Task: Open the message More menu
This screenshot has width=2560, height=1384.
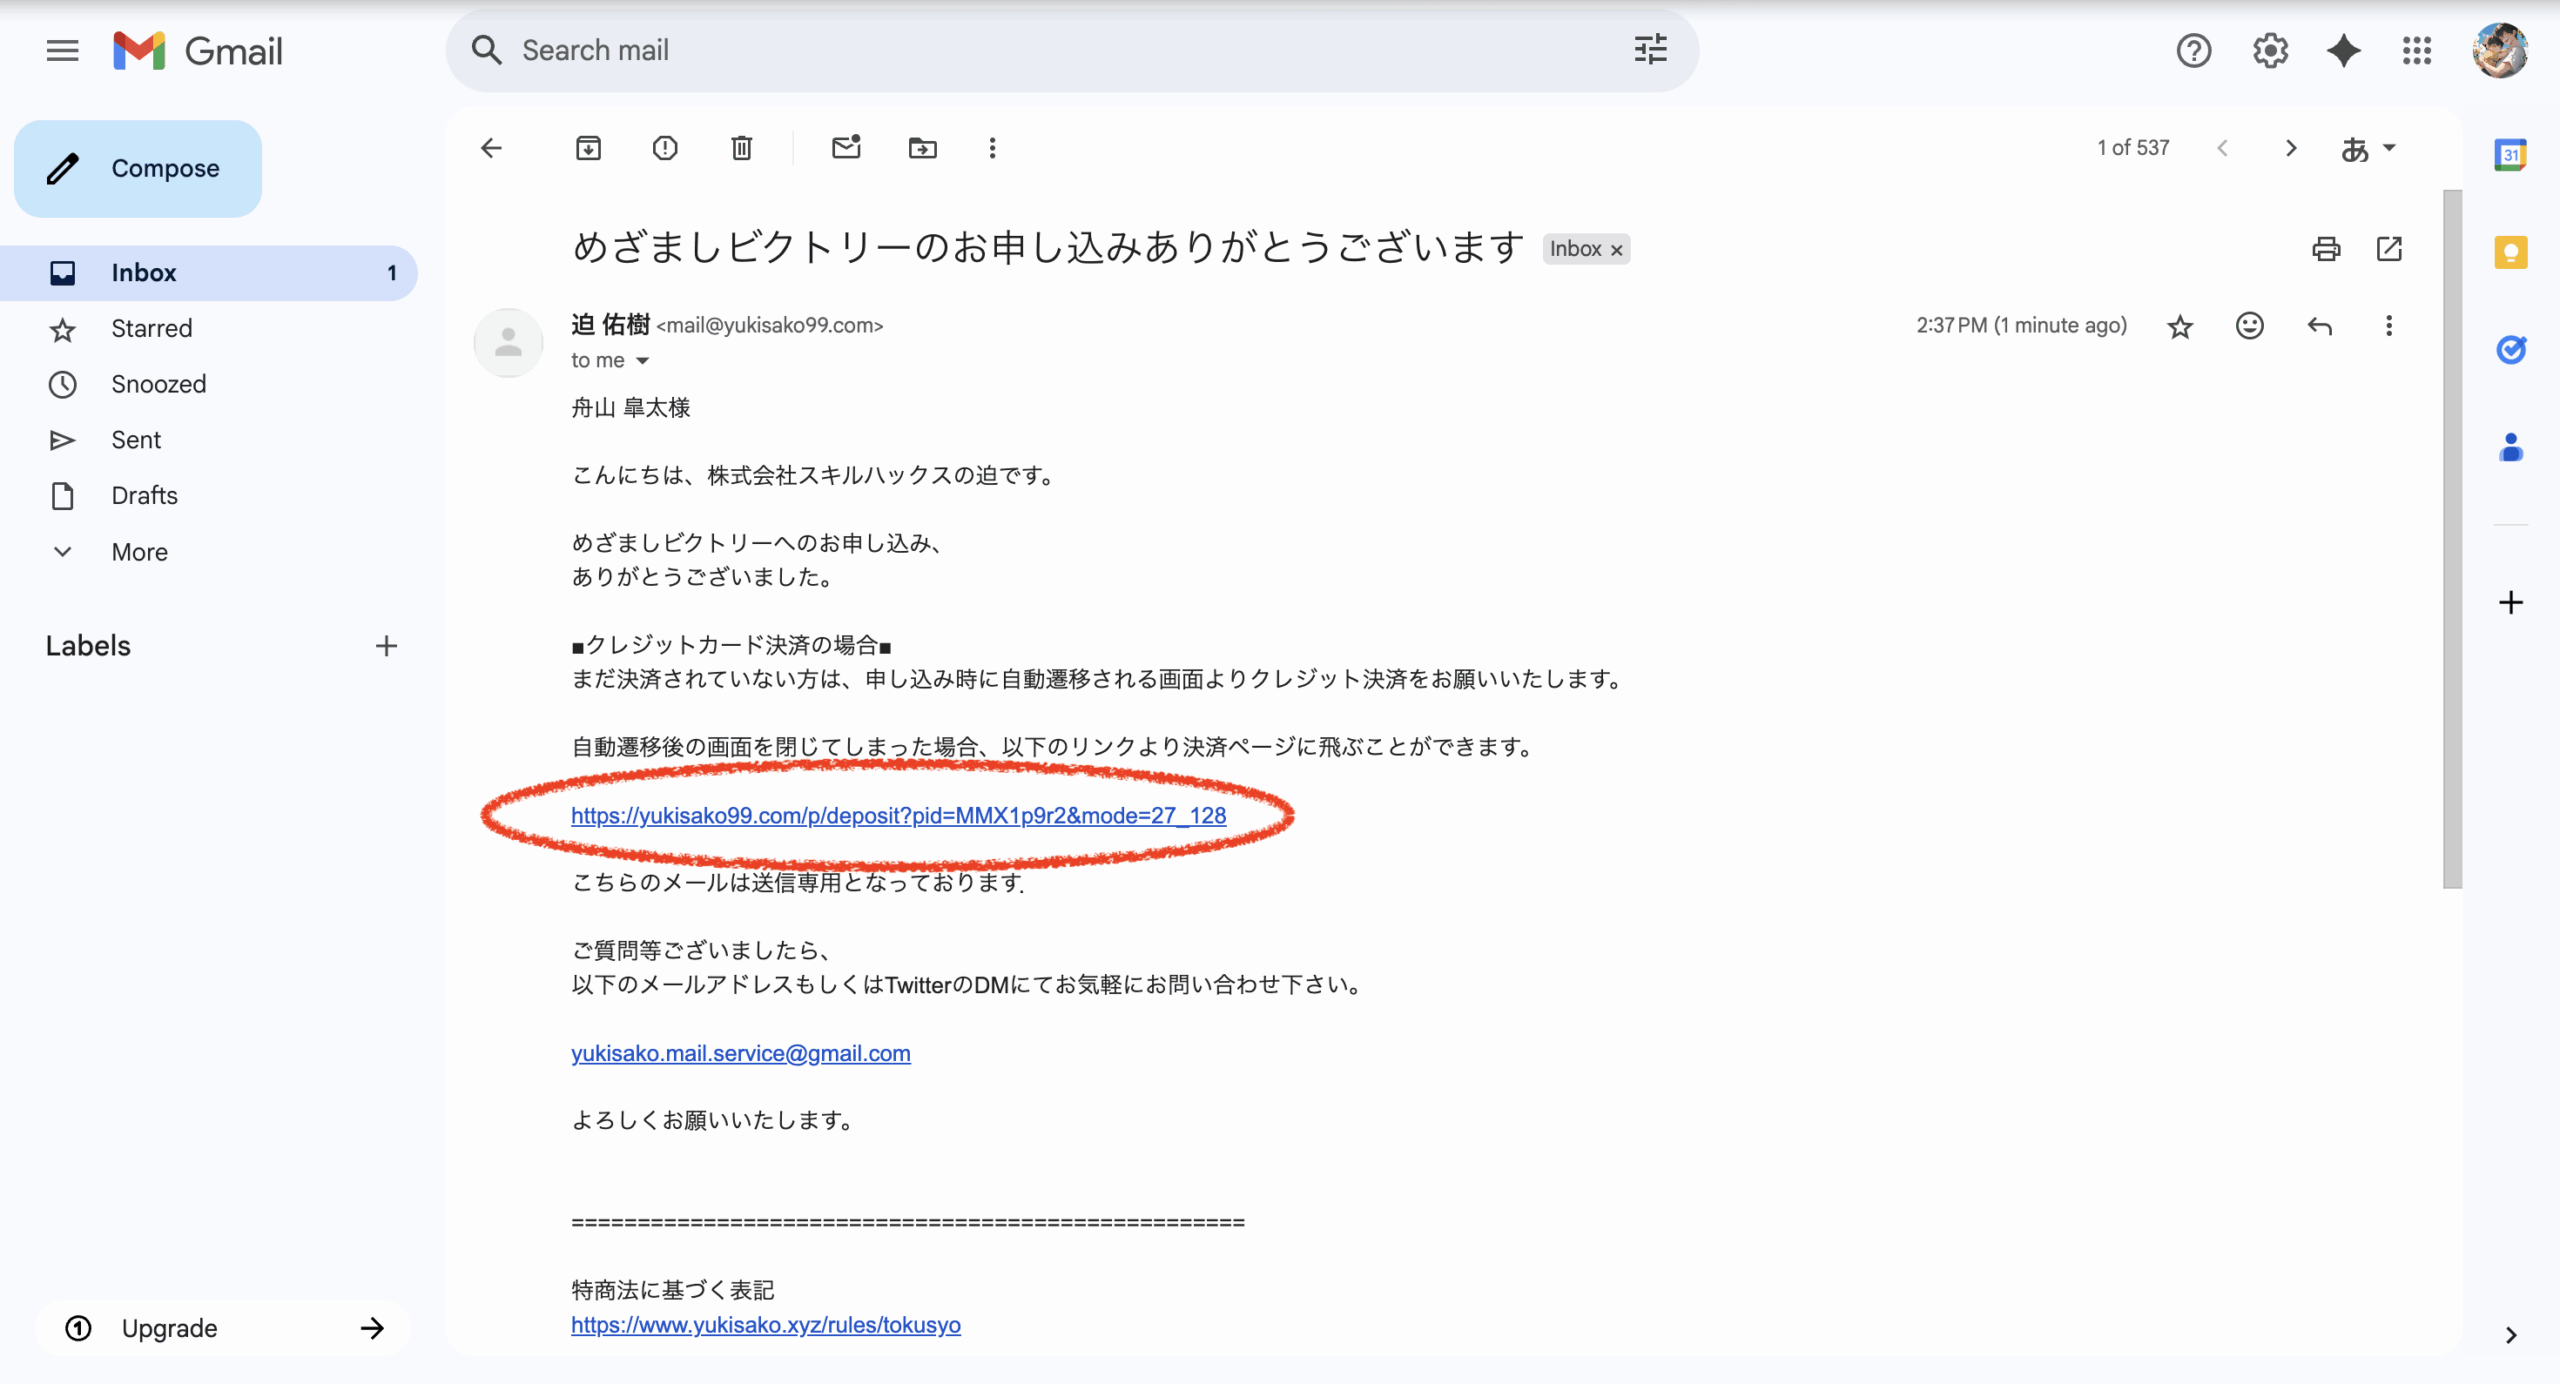Action: pos(2388,326)
